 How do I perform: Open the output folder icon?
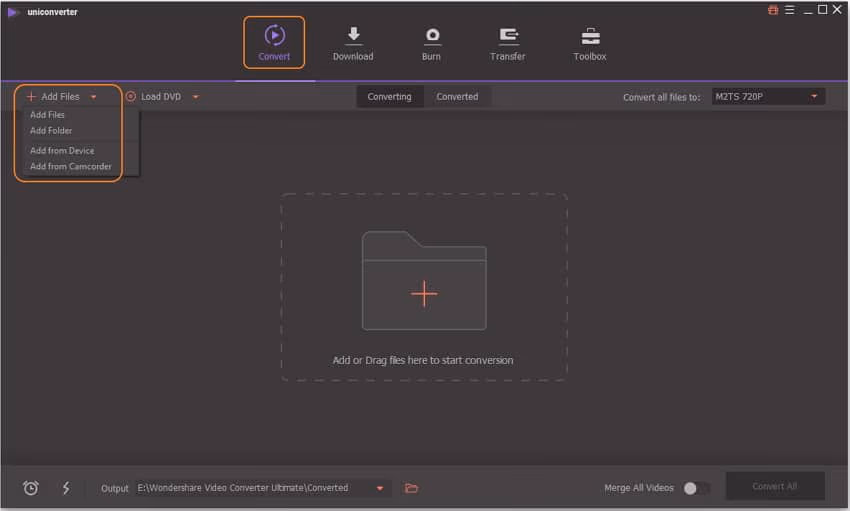(411, 488)
